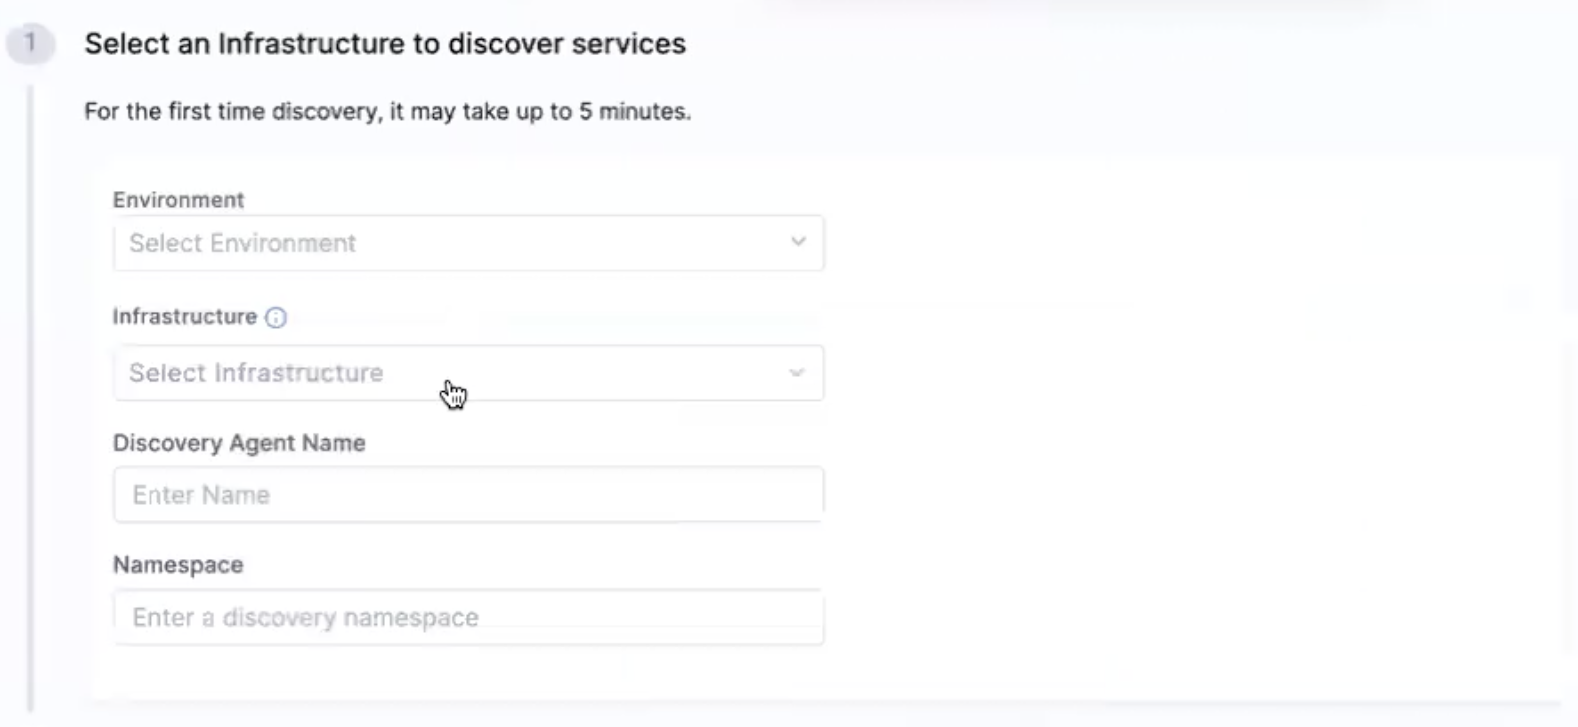Click the 'Select an Infrastructure to discover services' heading
The width and height of the screenshot is (1578, 727).
tap(385, 44)
